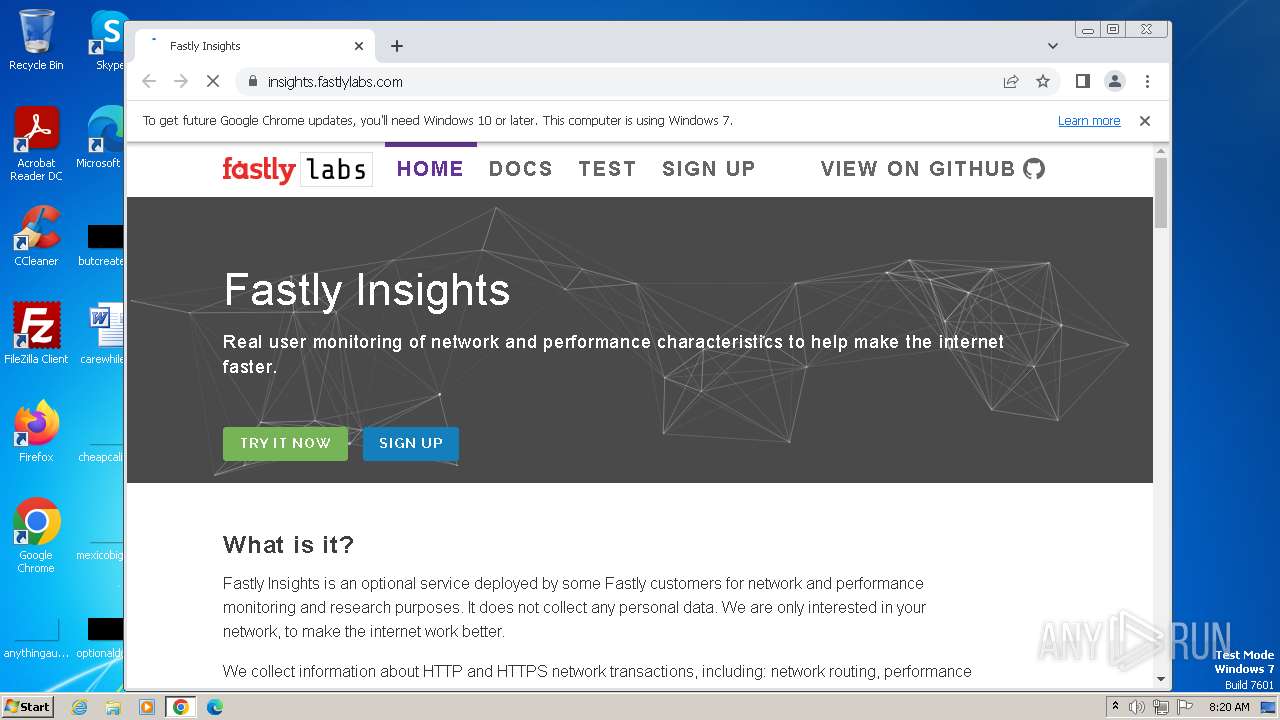Open carewhile Word document on desktop

point(102,333)
